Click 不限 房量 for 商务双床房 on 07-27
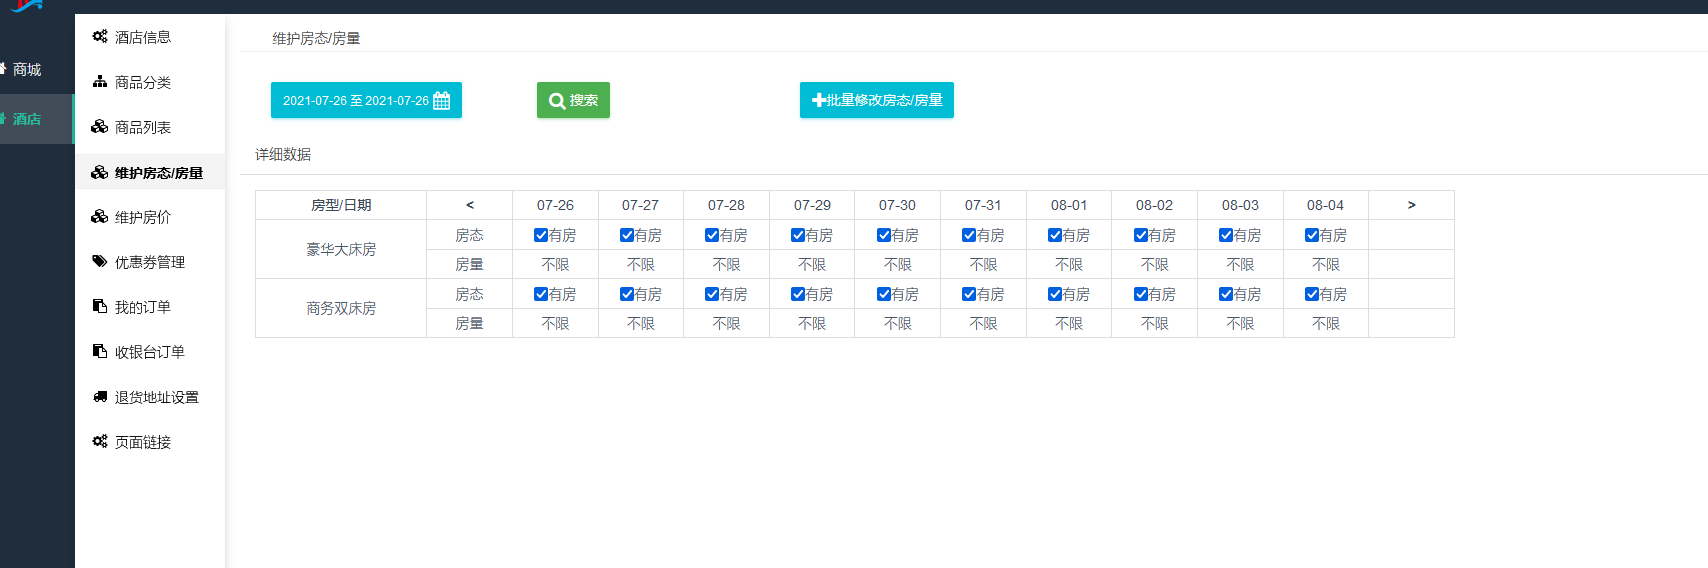The width and height of the screenshot is (1708, 568). pyautogui.click(x=641, y=323)
